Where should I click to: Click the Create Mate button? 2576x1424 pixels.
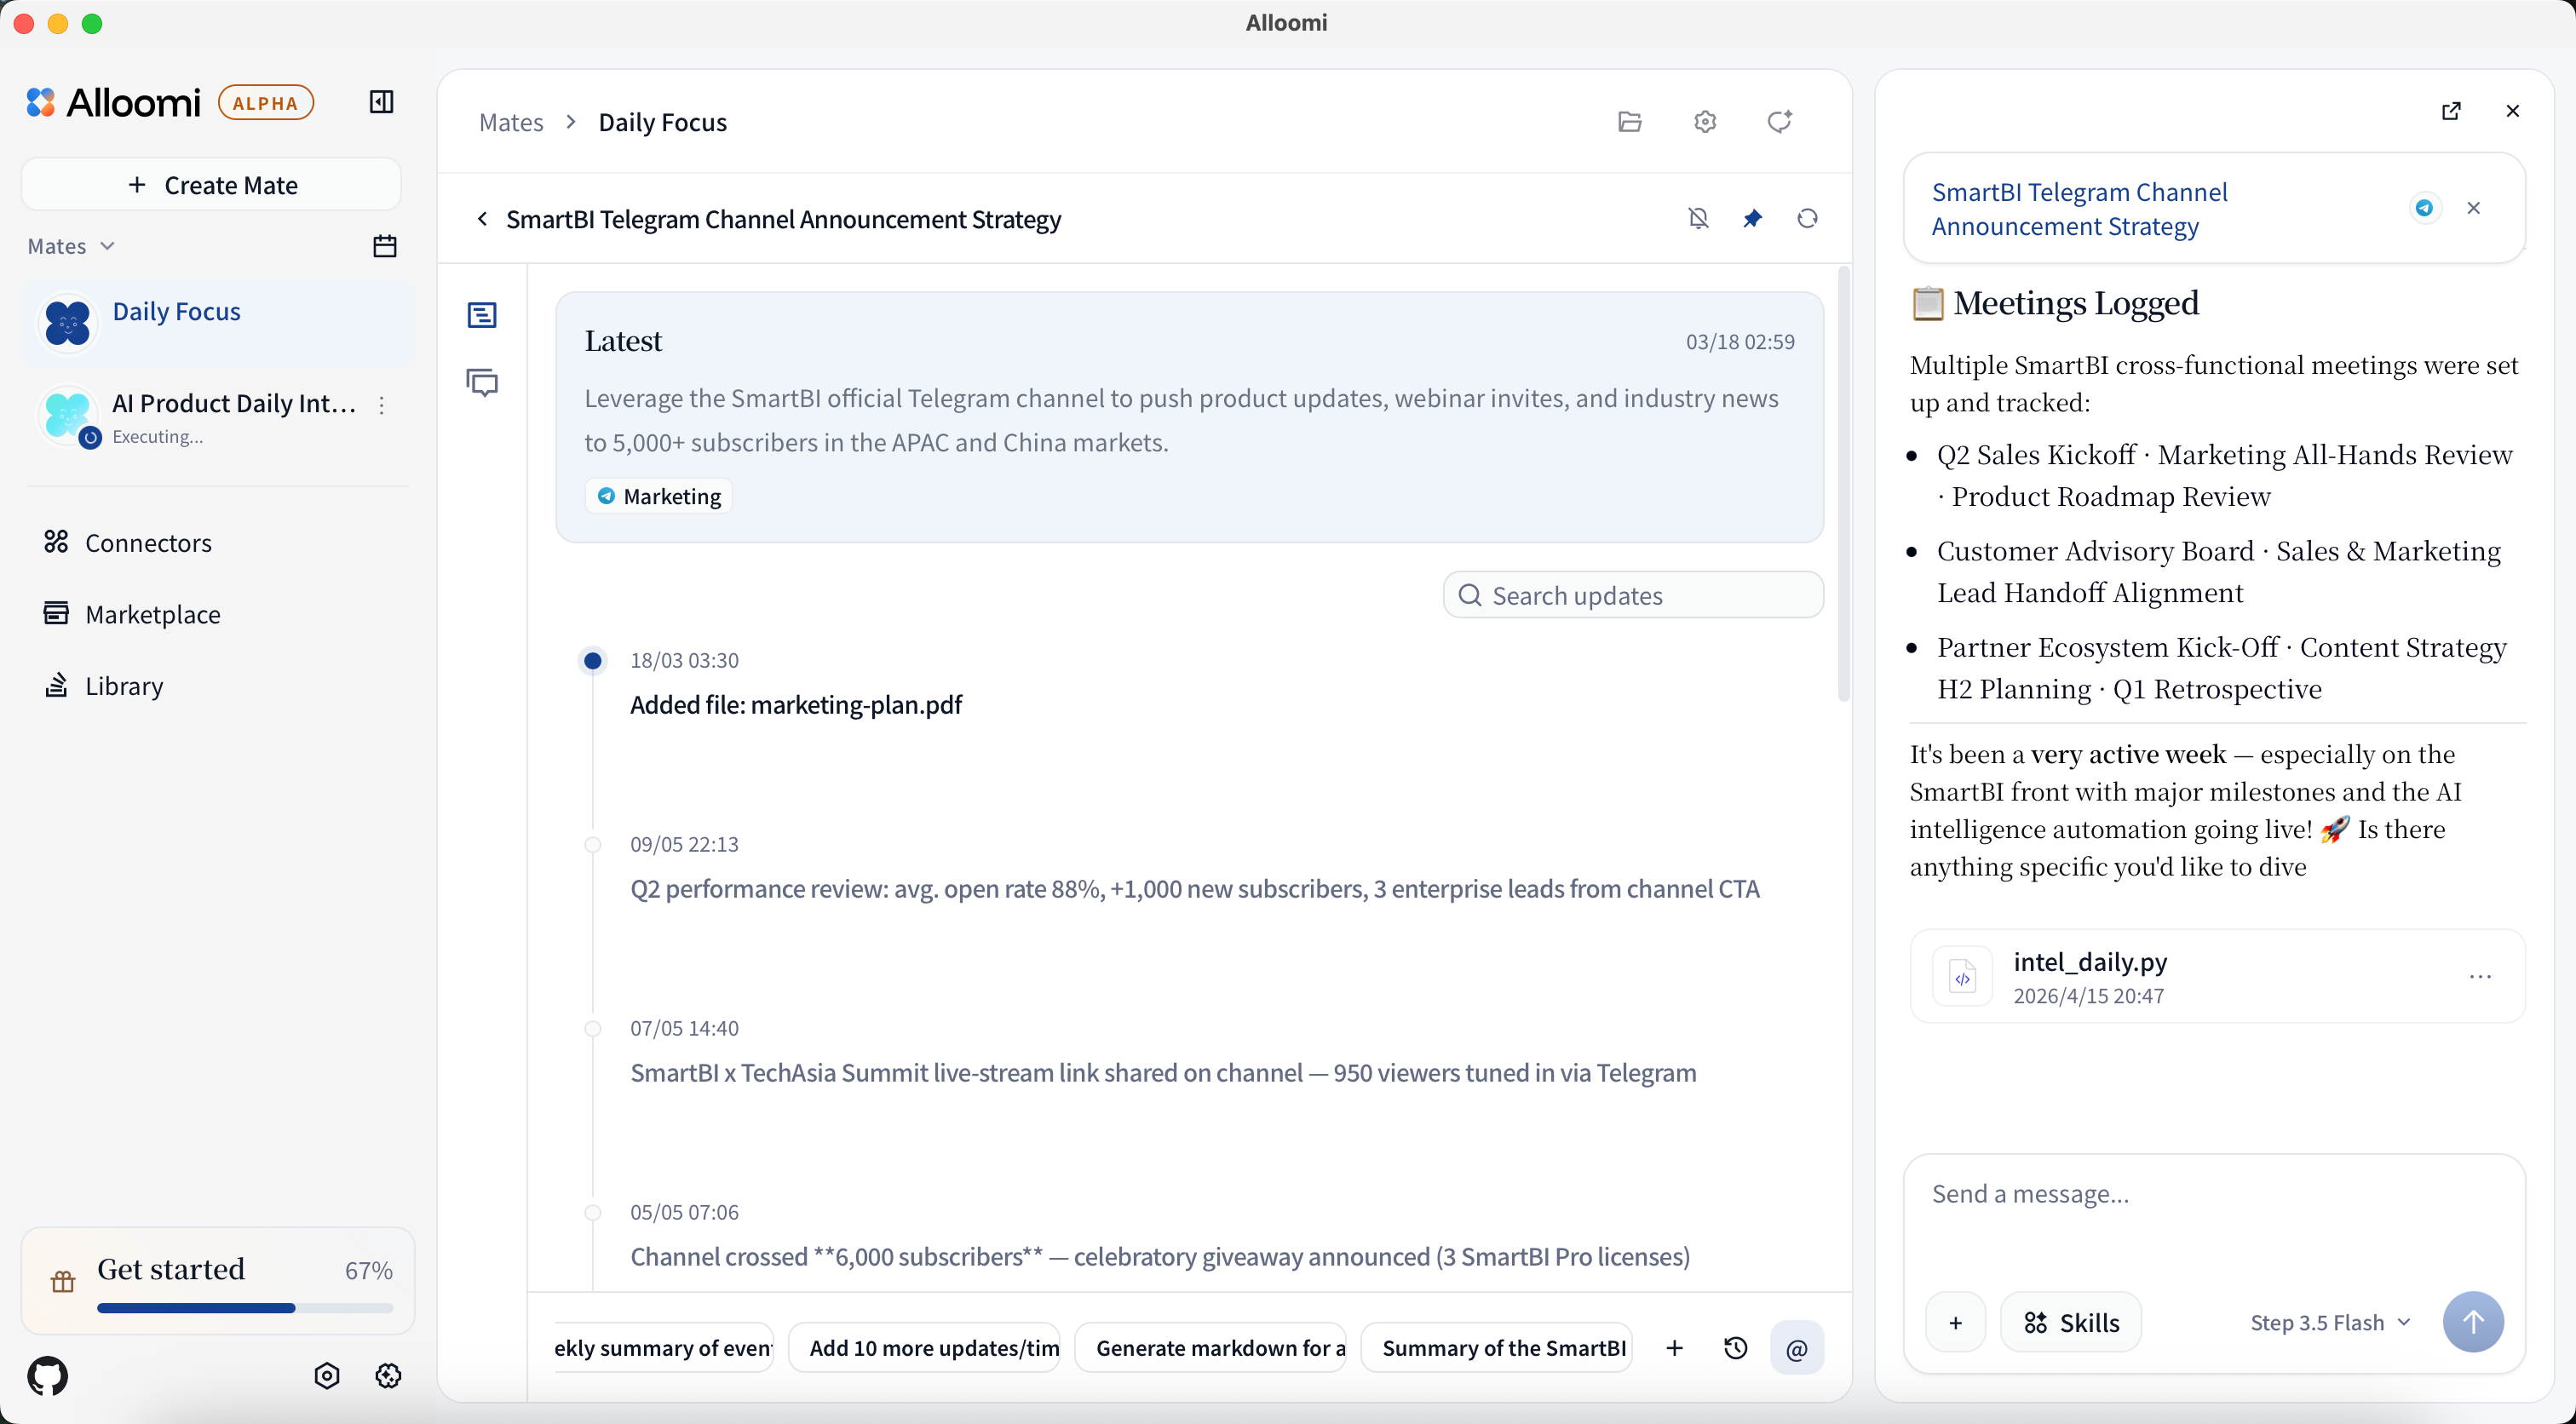click(x=212, y=185)
